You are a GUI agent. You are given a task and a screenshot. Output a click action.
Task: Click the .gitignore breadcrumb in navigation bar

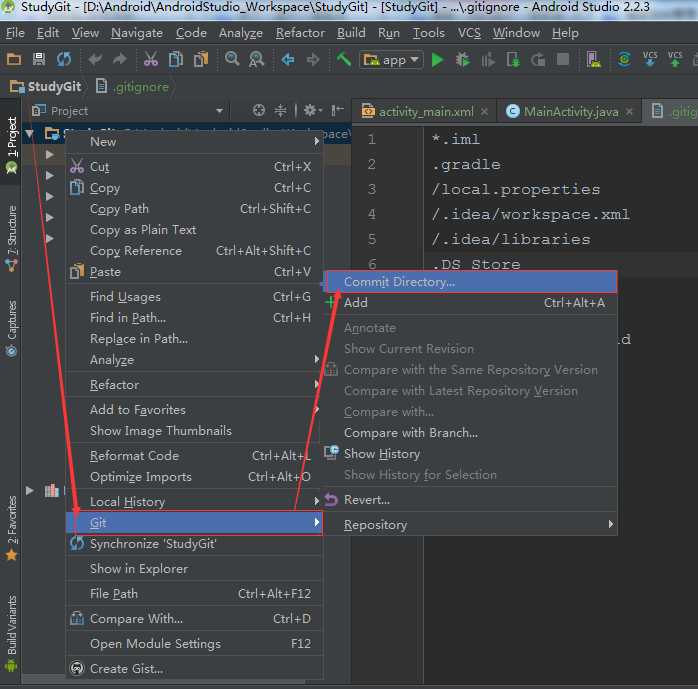click(132, 86)
